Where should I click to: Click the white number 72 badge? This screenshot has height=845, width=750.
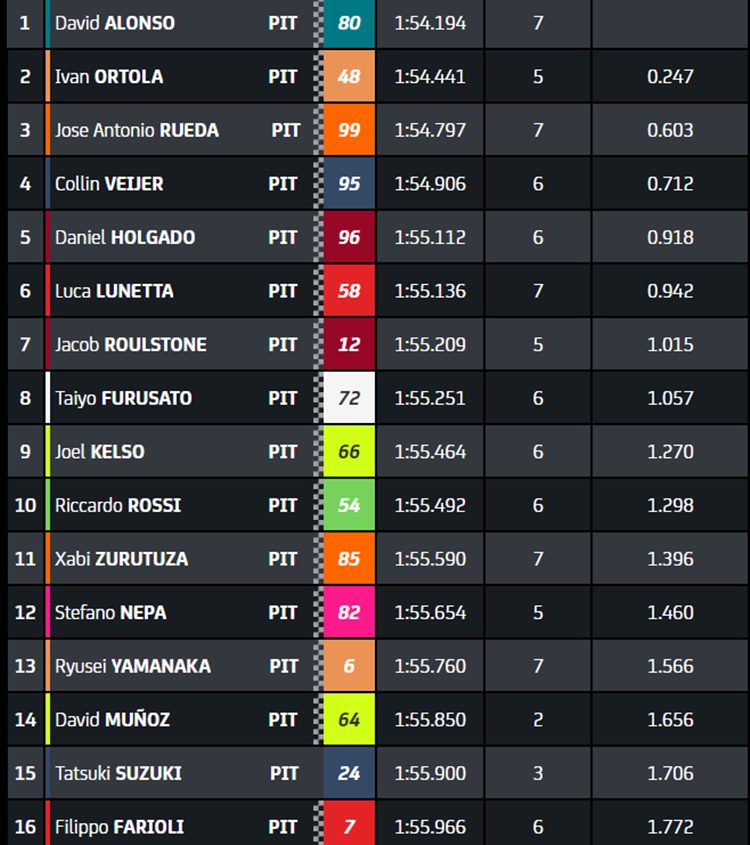point(349,398)
